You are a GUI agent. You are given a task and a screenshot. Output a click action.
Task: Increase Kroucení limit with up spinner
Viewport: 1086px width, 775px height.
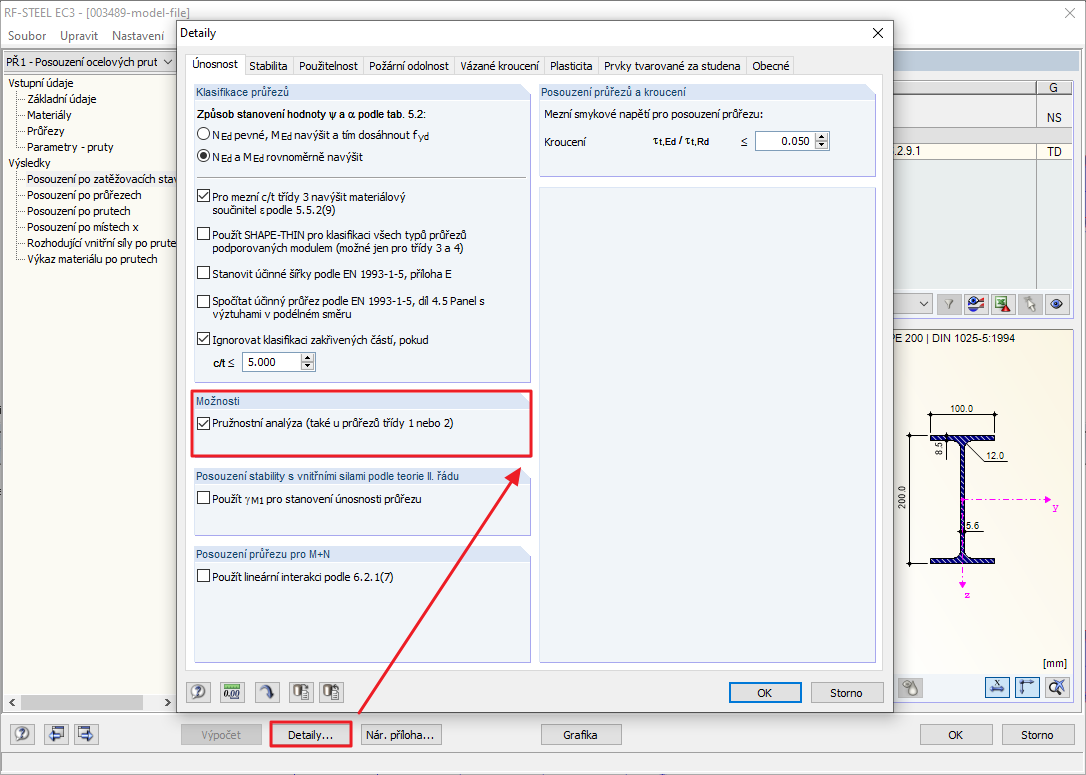821,136
